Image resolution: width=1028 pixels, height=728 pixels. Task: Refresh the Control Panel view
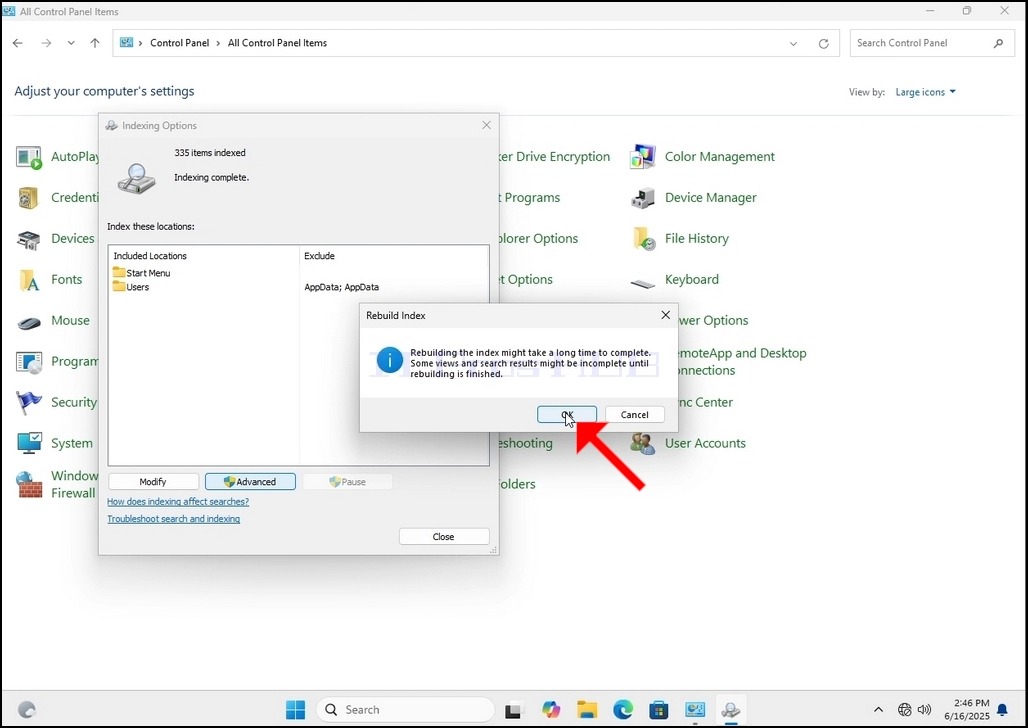(823, 43)
